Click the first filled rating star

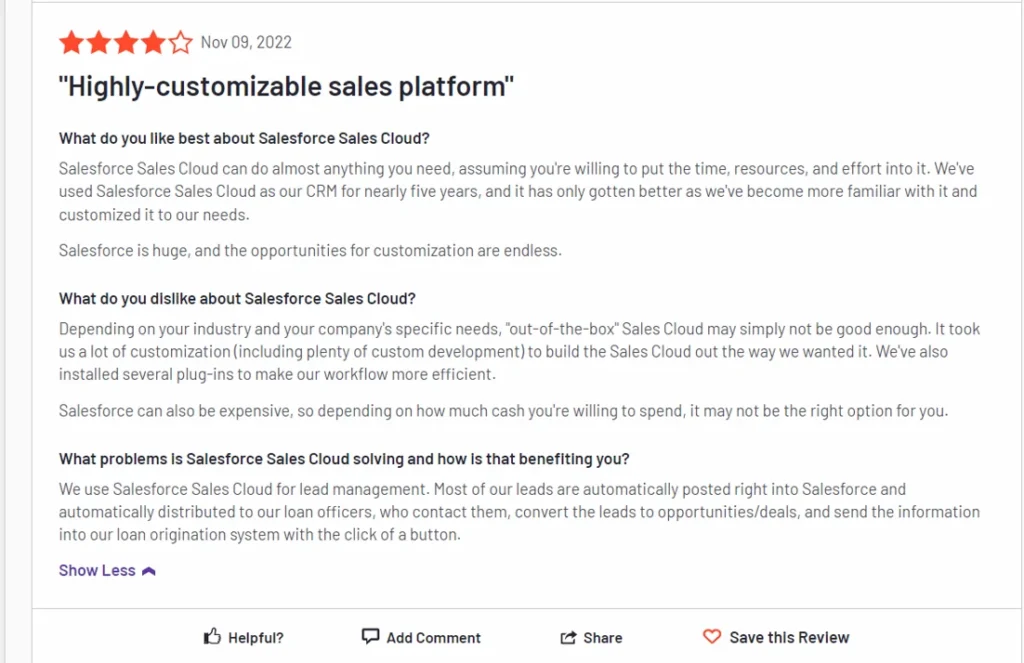point(71,43)
